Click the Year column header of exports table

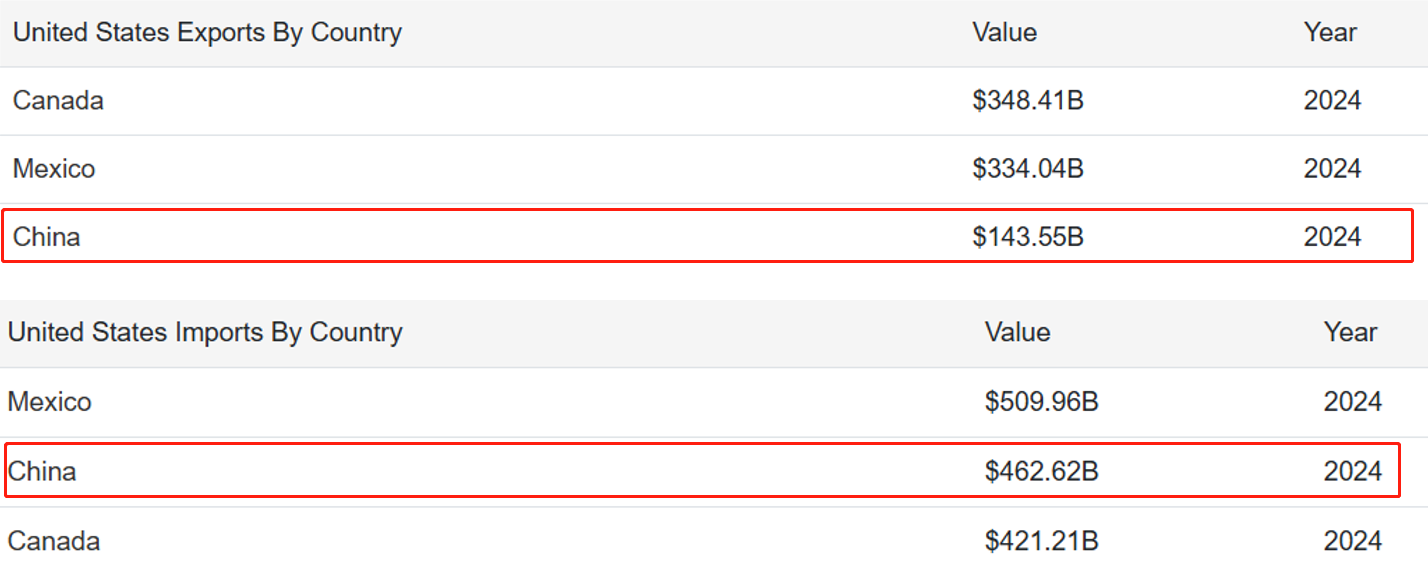1330,32
